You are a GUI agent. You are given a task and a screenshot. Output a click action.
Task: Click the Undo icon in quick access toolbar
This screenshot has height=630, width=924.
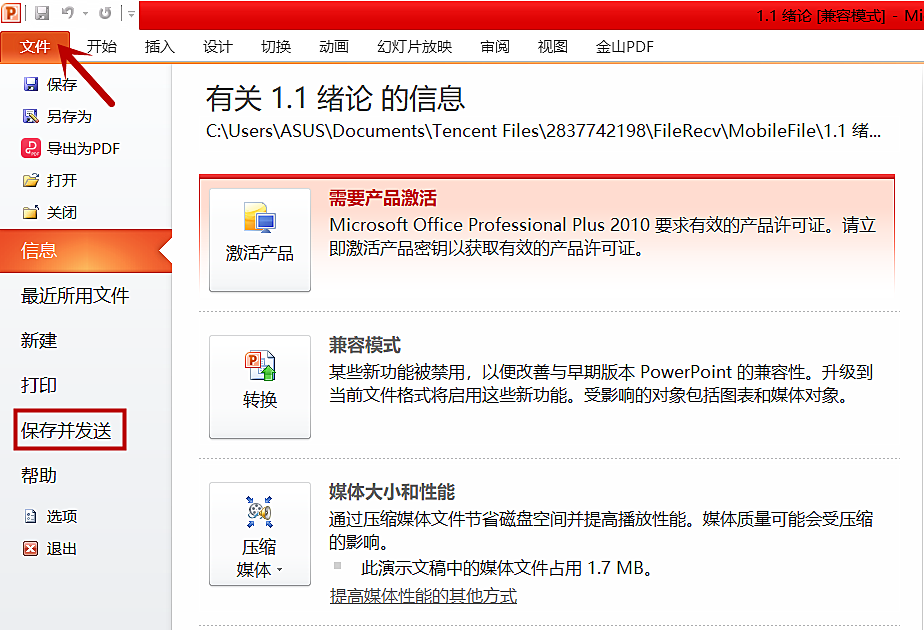click(x=68, y=13)
